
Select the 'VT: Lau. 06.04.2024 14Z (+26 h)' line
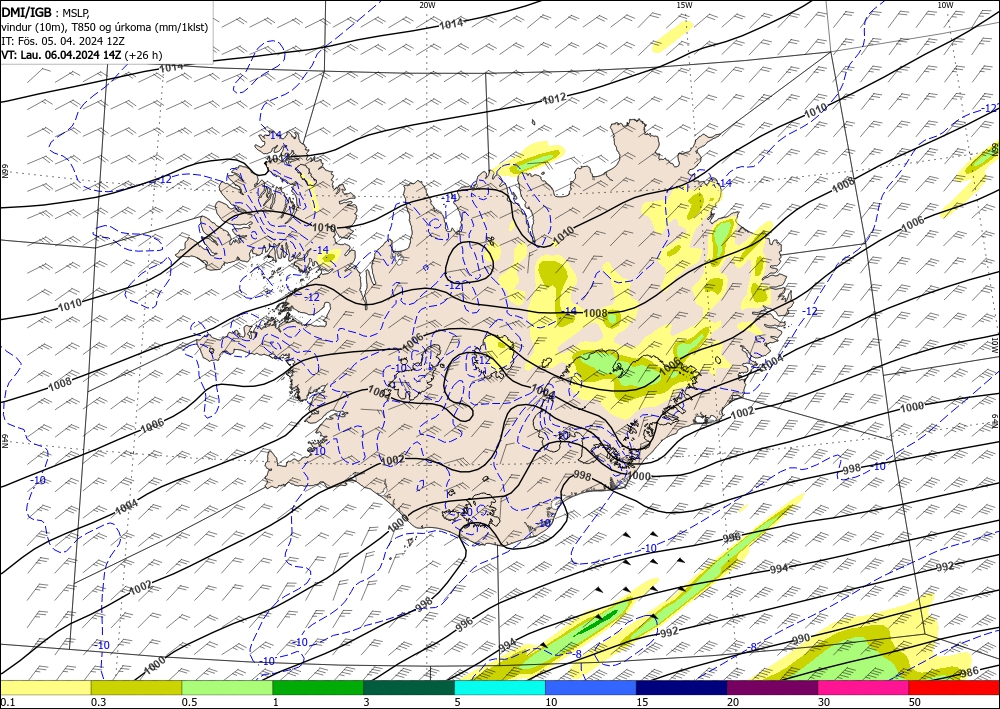(82, 55)
